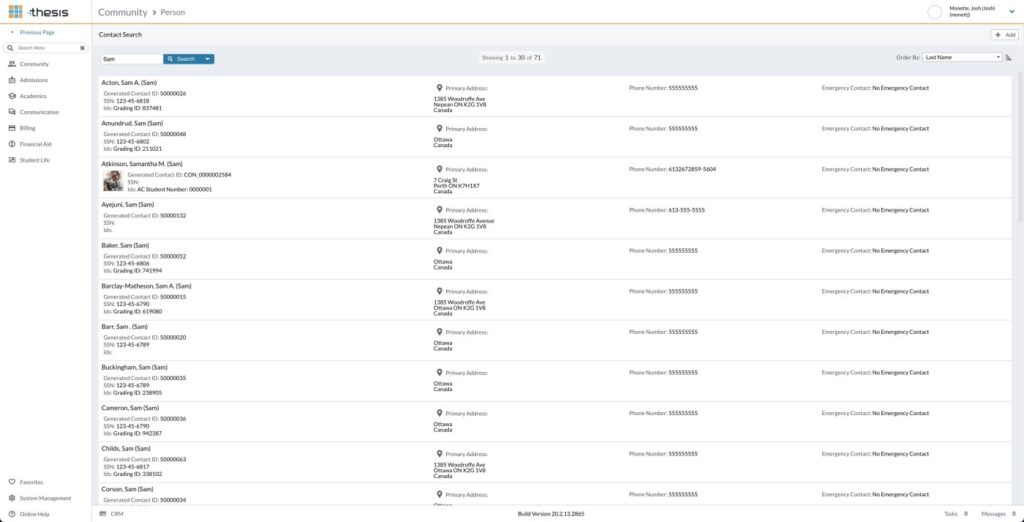Open the Communication menu item
This screenshot has height=522, width=1024.
[39, 112]
